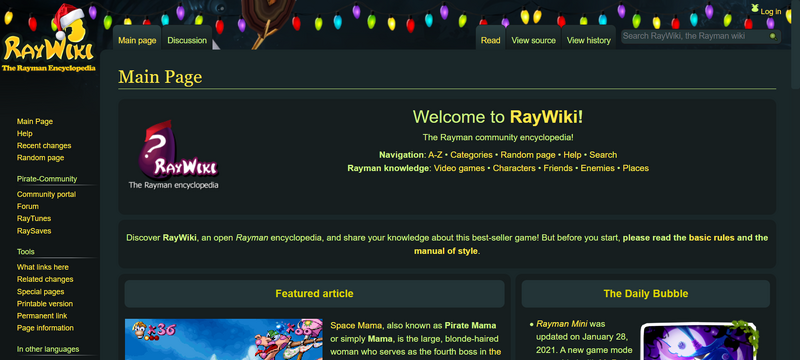This screenshot has width=800, height=360.
Task: Open Help in the sidebar
Action: click(x=24, y=134)
